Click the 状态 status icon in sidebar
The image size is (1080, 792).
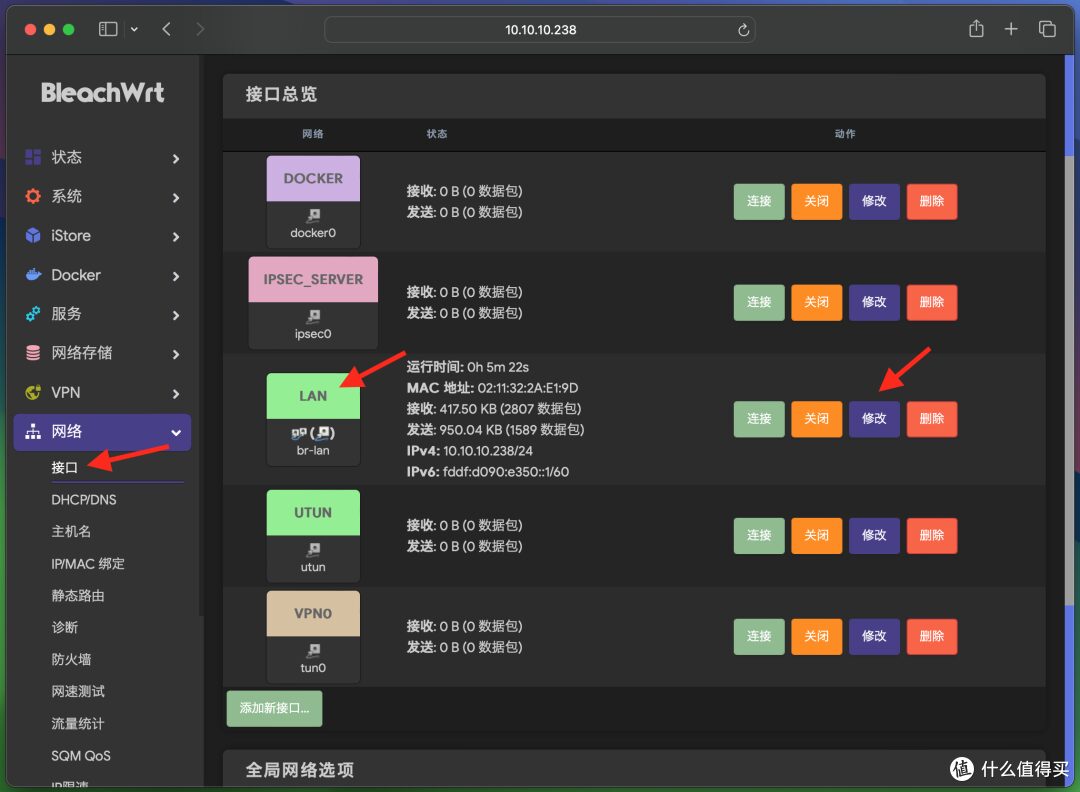(x=30, y=157)
